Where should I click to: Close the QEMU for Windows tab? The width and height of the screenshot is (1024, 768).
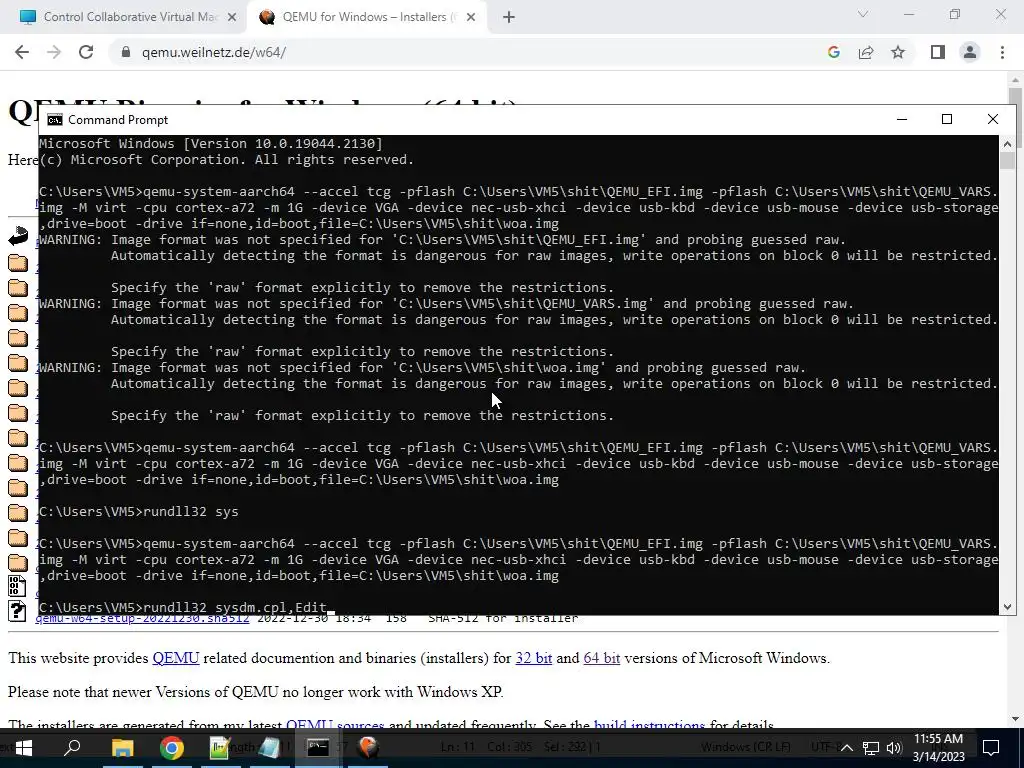click(x=471, y=17)
